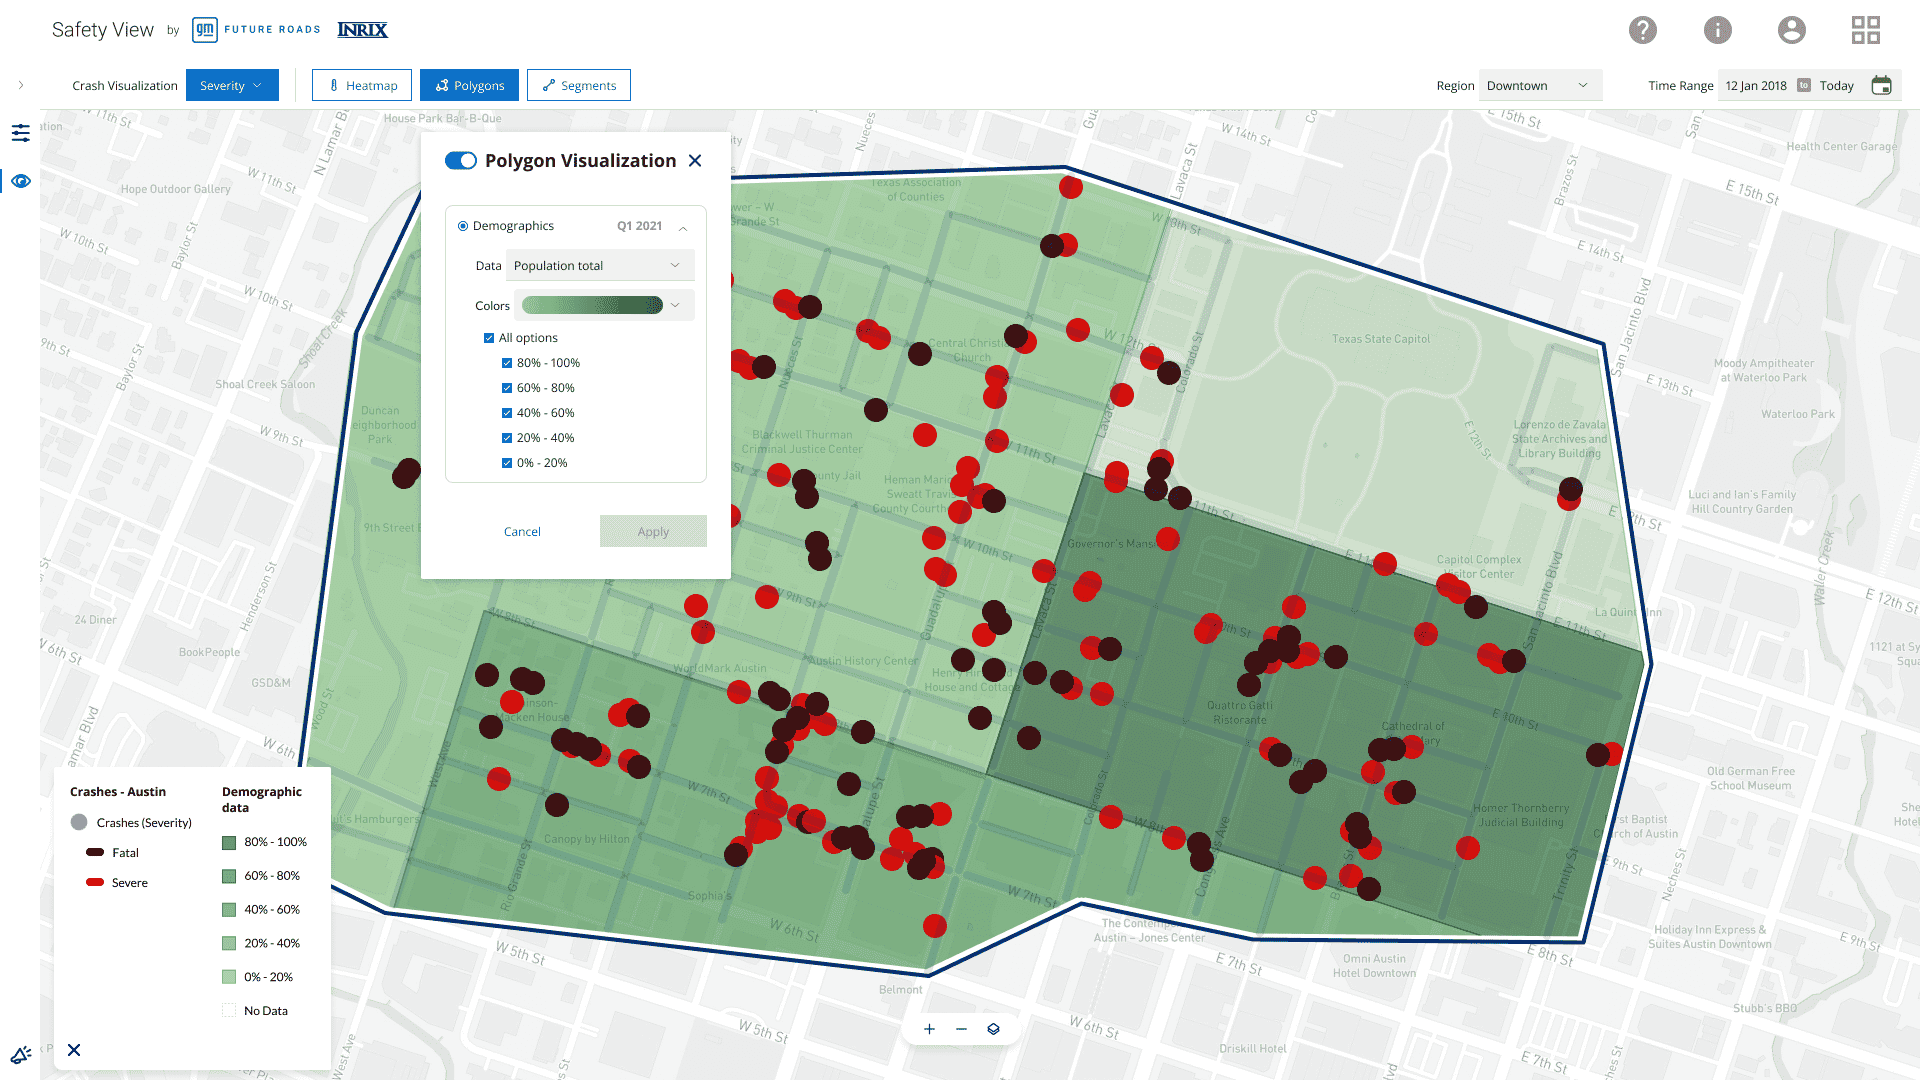1920x1080 pixels.
Task: Select the Demographics radio button
Action: click(463, 226)
